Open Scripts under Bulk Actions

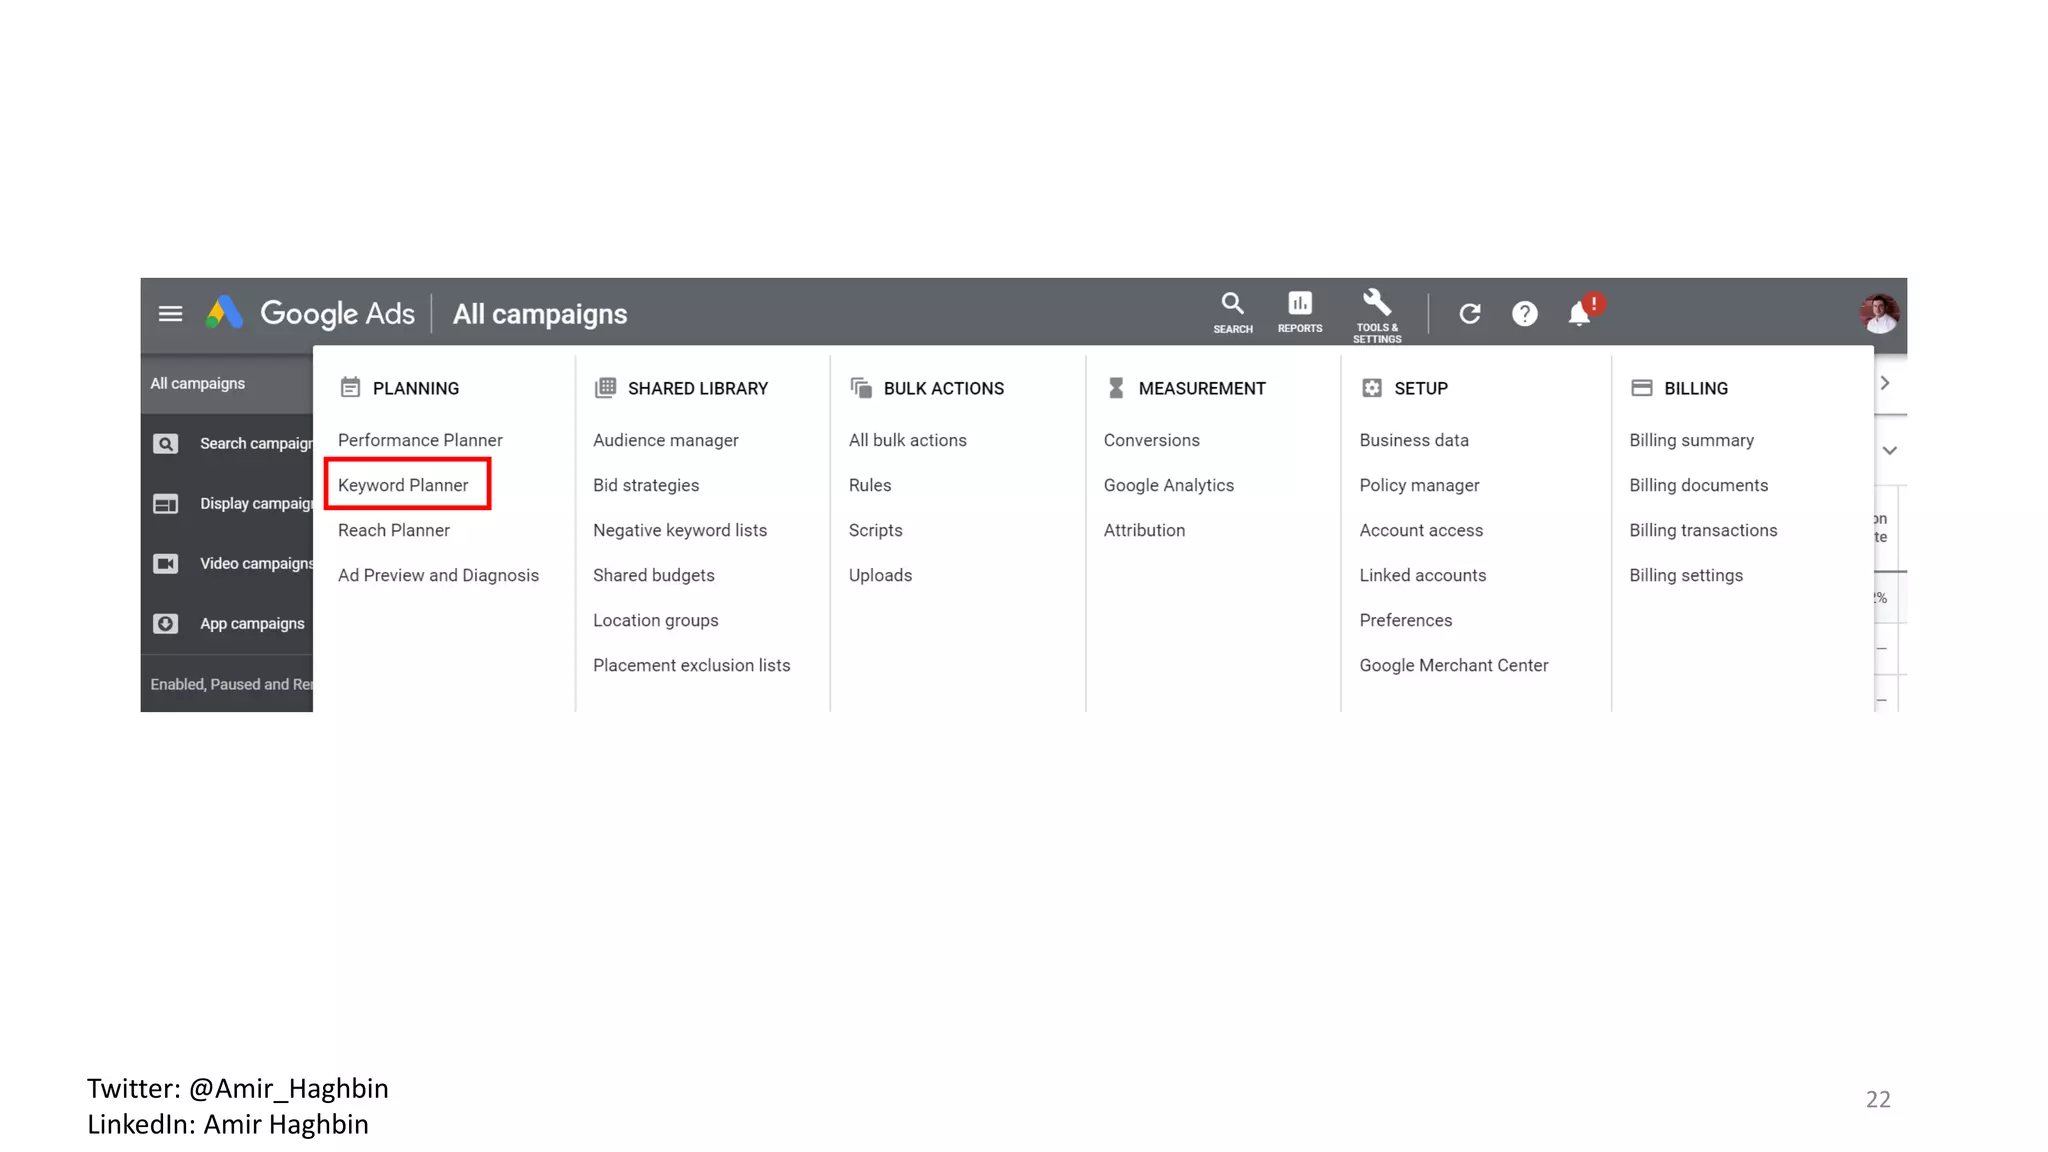coord(875,530)
